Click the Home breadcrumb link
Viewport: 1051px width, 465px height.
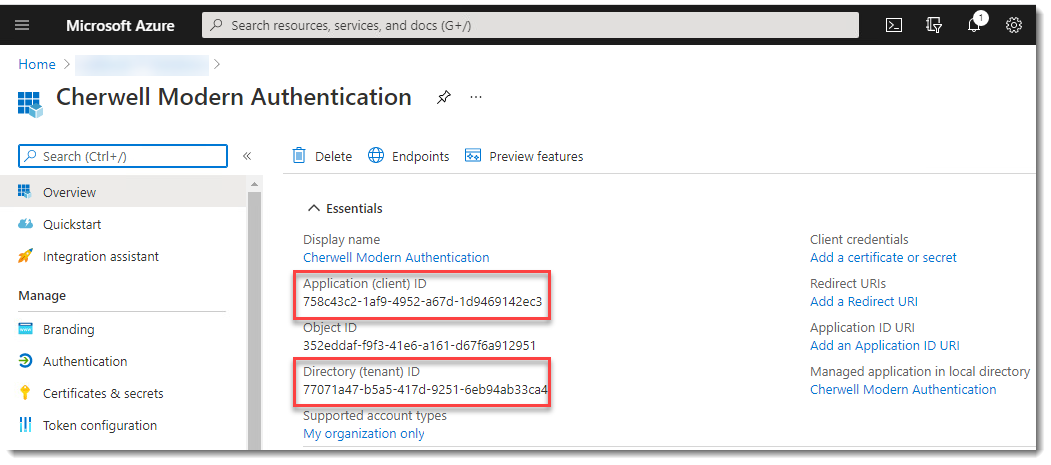tap(37, 65)
